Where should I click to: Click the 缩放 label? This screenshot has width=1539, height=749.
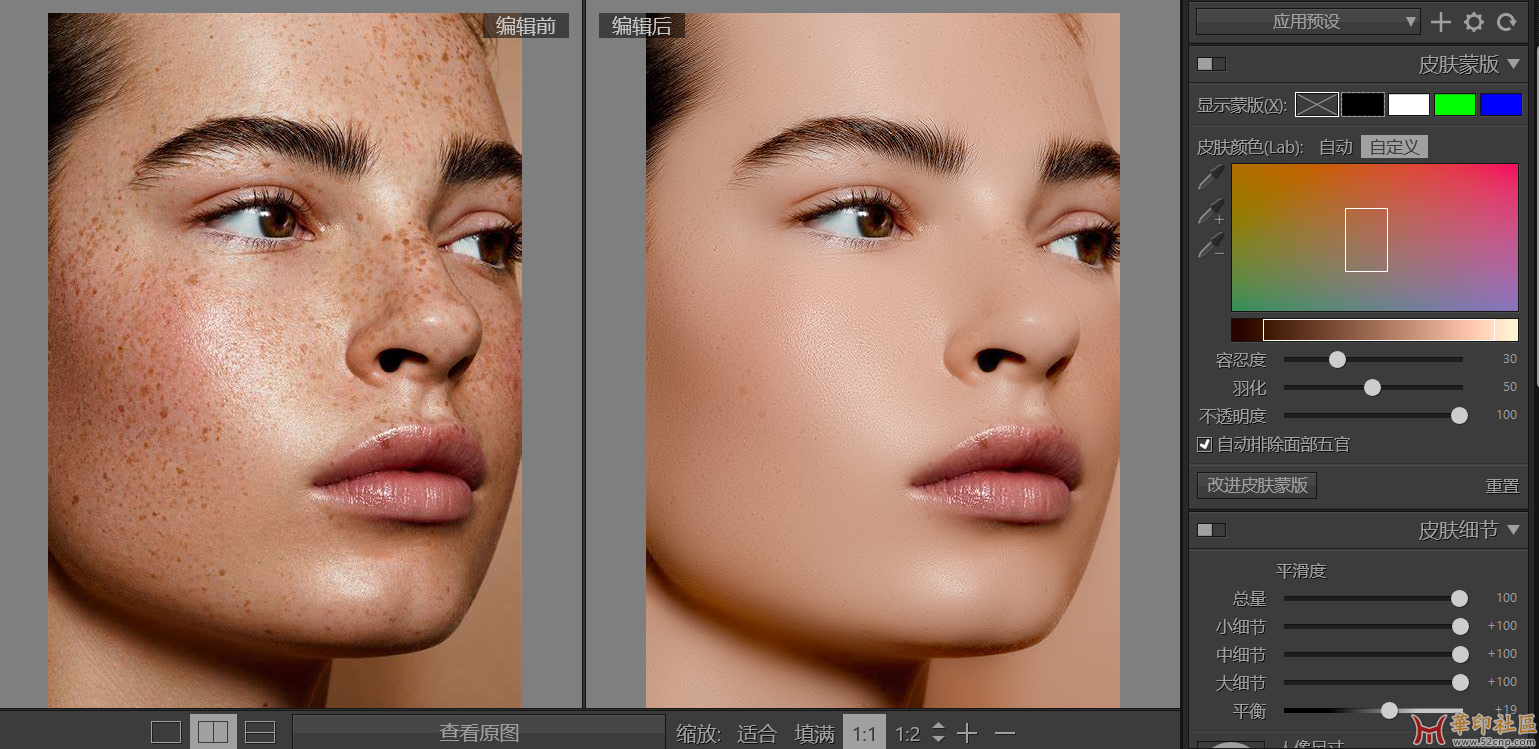coord(698,734)
